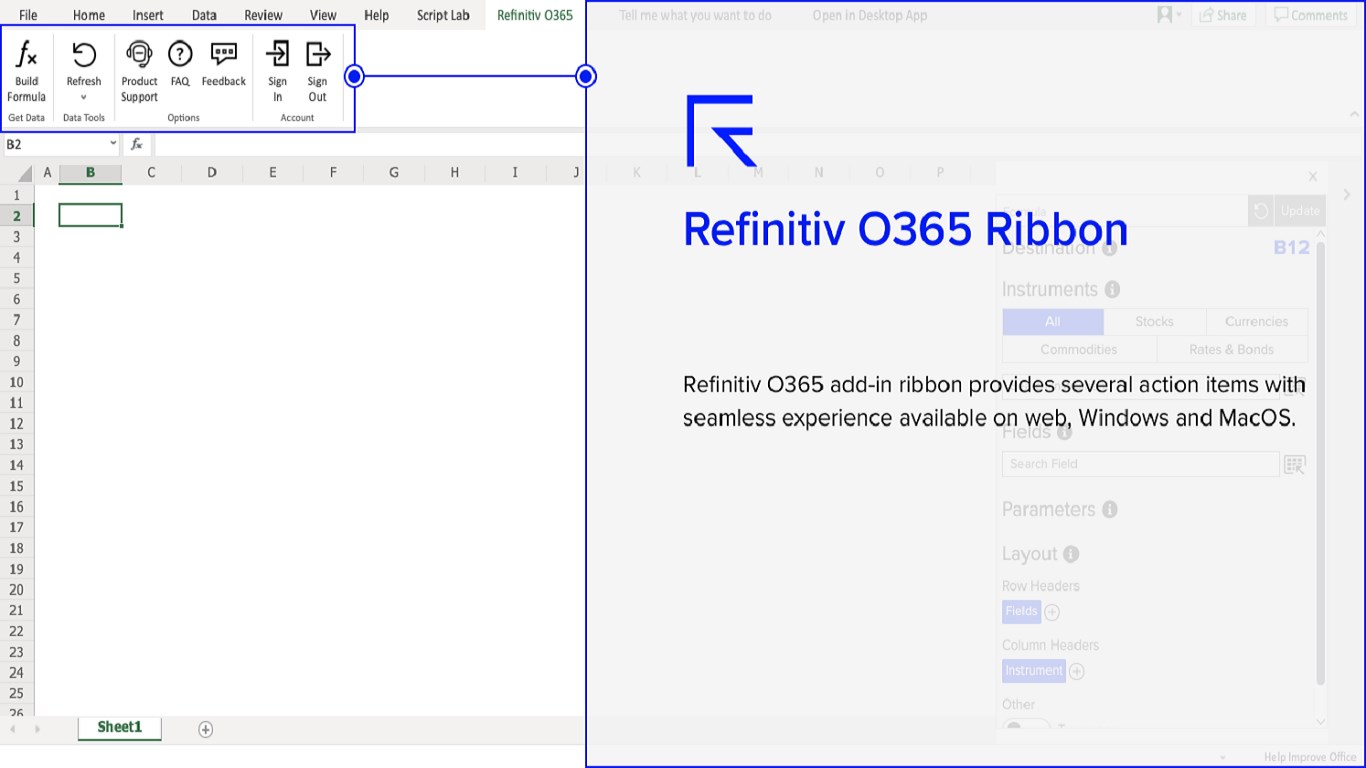Select the Stocks instruments filter

tap(1154, 322)
